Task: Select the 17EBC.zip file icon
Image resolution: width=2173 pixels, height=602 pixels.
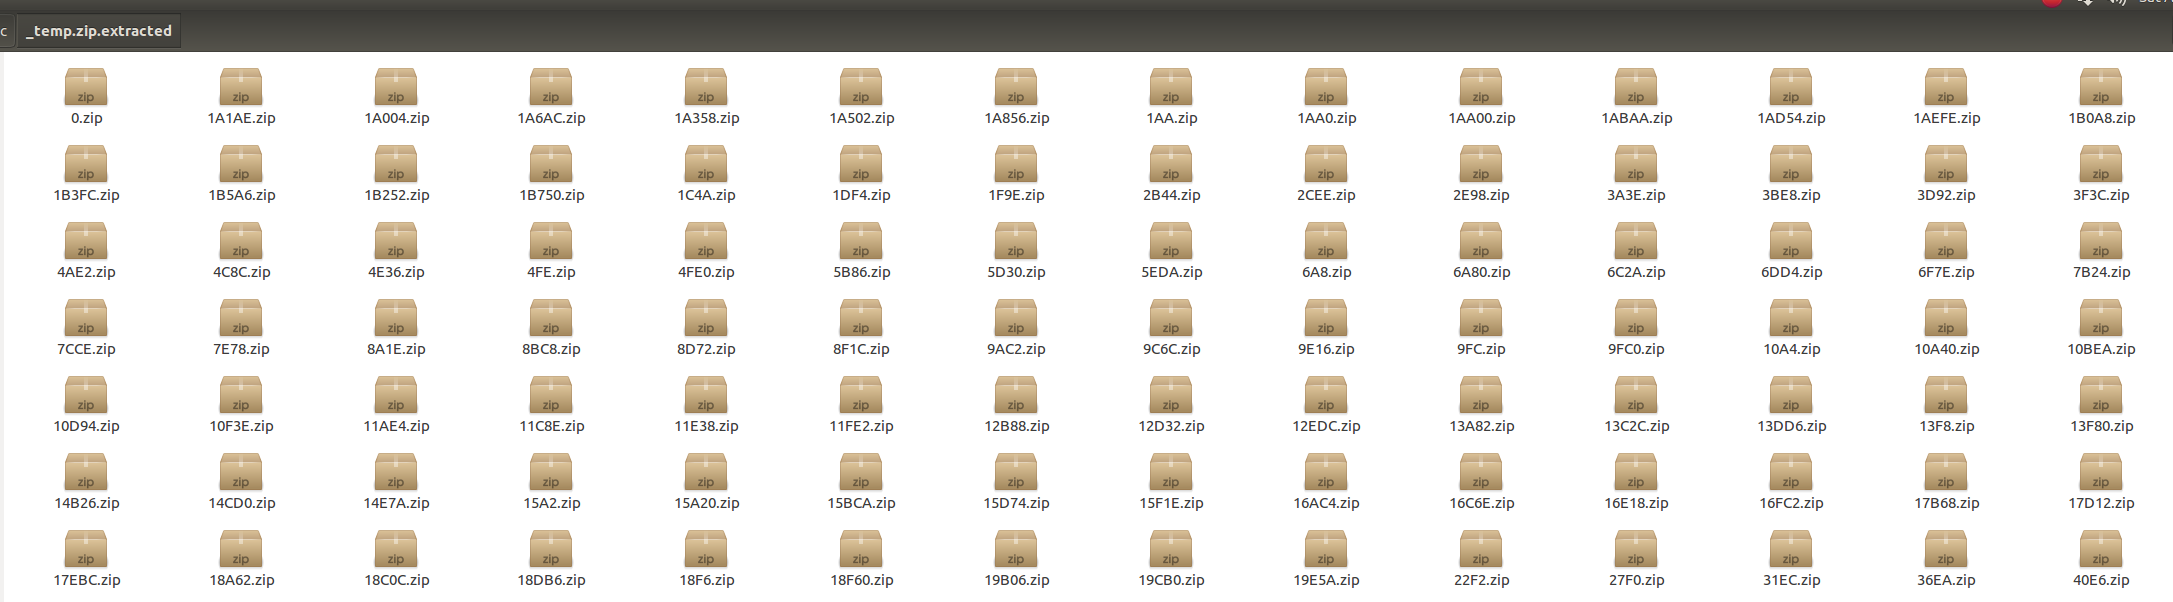Action: coord(86,549)
